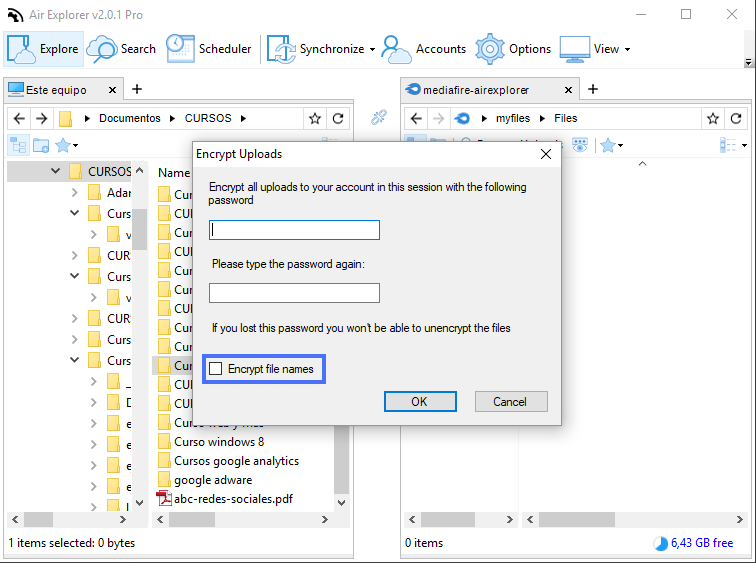Image resolution: width=756 pixels, height=563 pixels.
Task: Select the Curso windows 8 folder
Action: click(219, 442)
